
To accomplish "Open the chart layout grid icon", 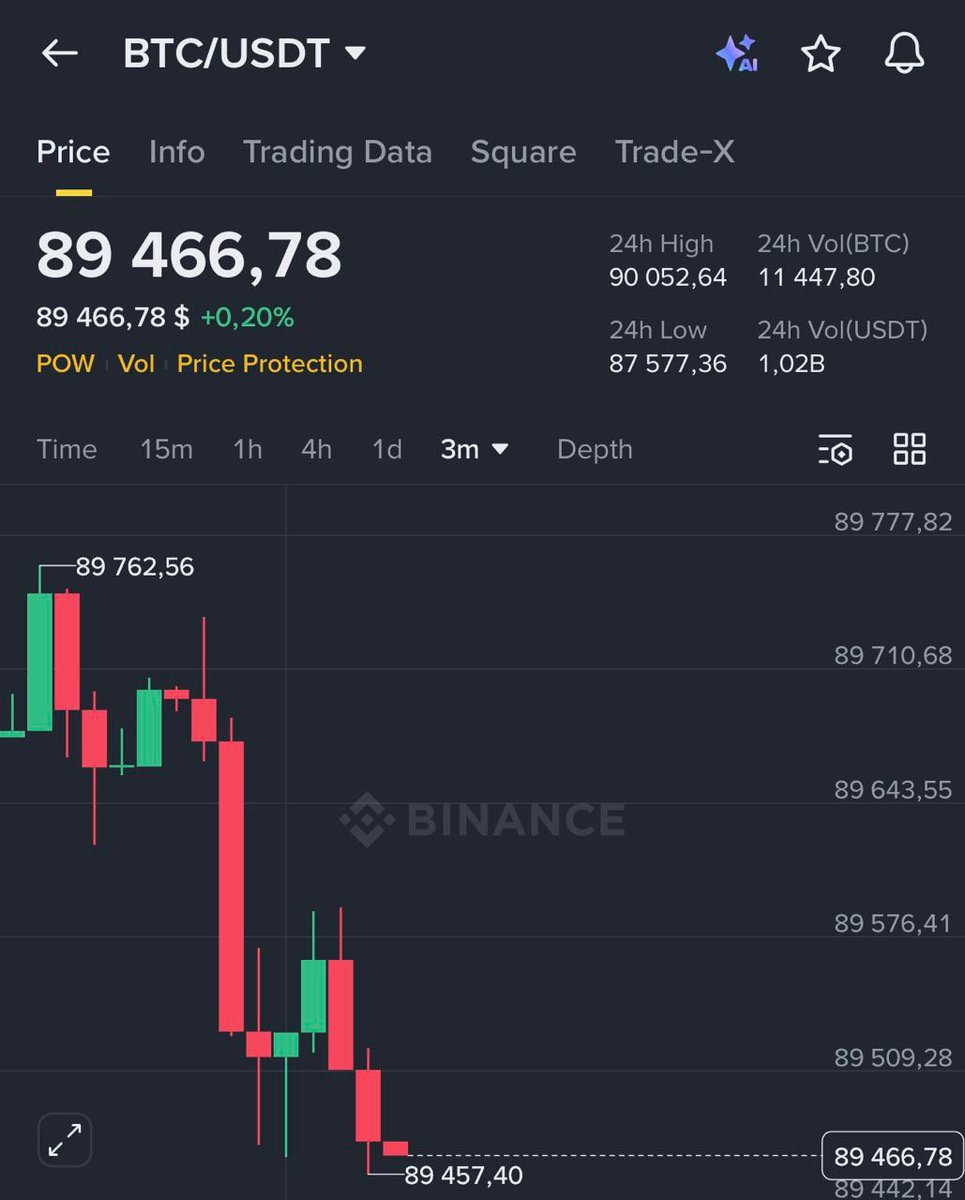I will pos(909,450).
